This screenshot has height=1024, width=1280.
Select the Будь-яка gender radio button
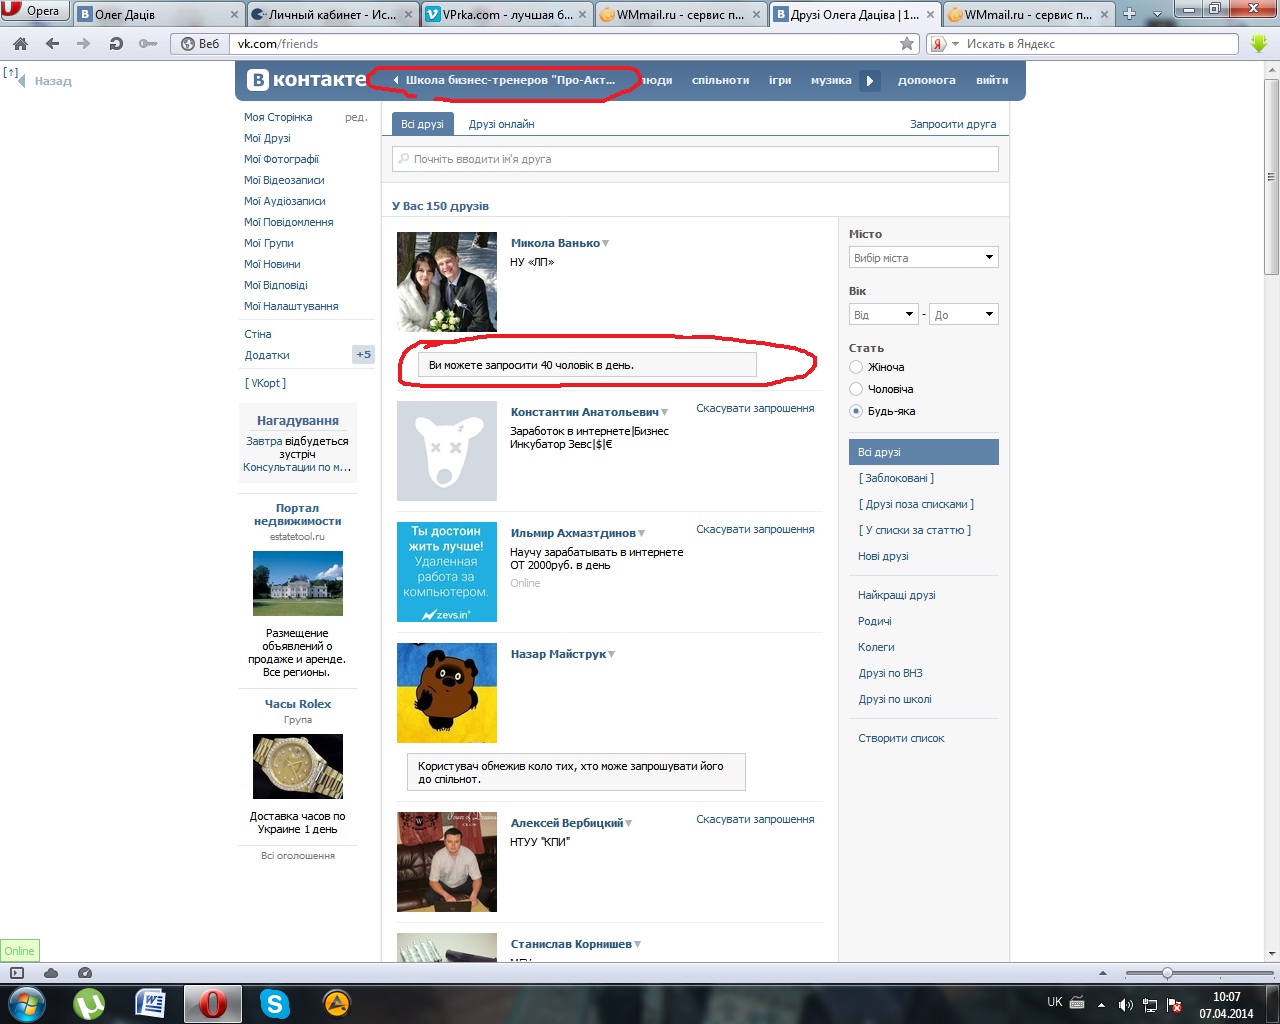click(x=856, y=411)
